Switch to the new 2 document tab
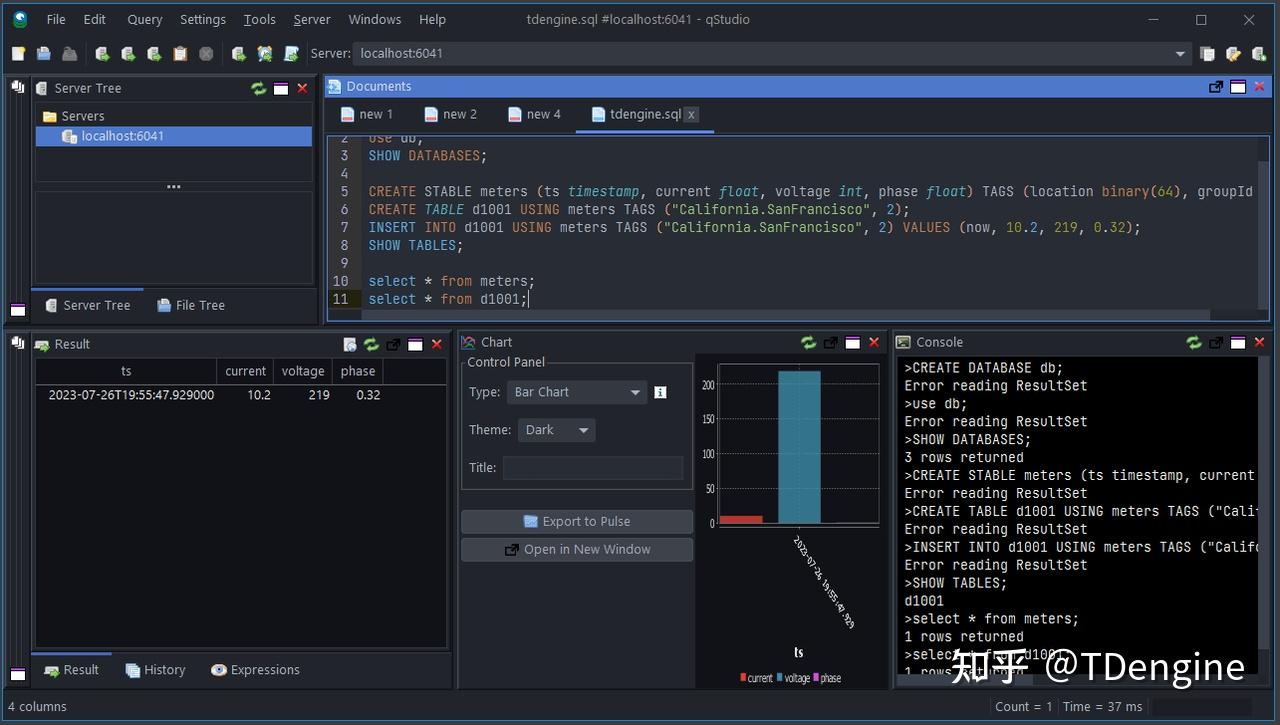Image resolution: width=1280 pixels, height=725 pixels. (450, 114)
